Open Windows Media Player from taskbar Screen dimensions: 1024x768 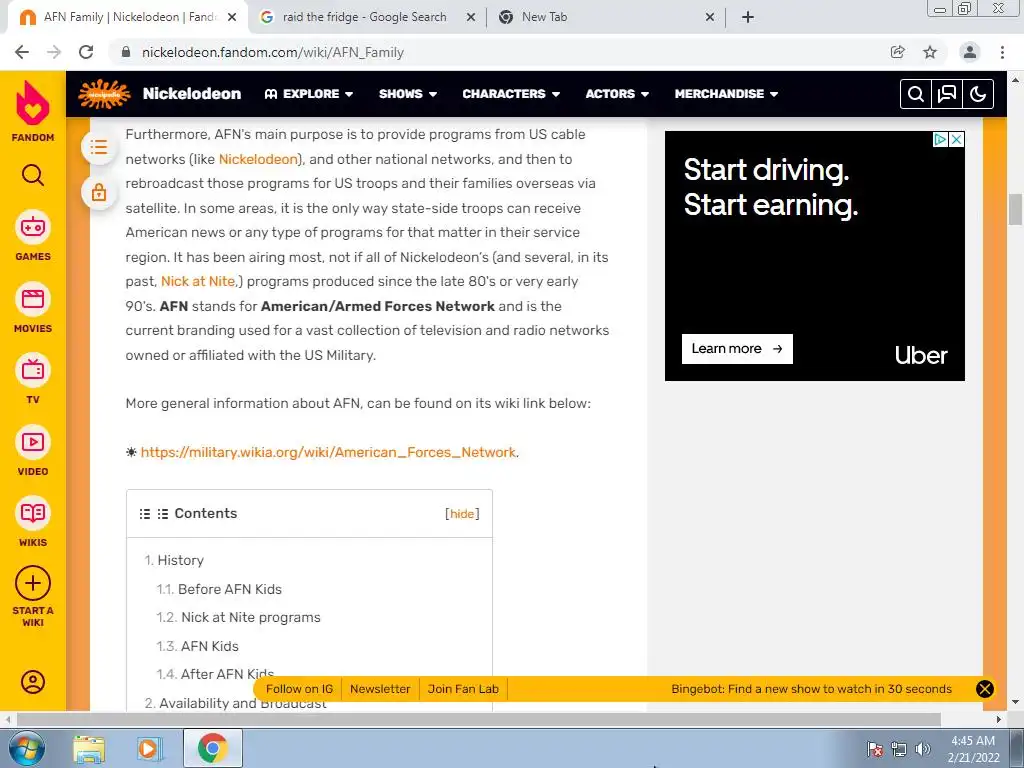(x=149, y=748)
